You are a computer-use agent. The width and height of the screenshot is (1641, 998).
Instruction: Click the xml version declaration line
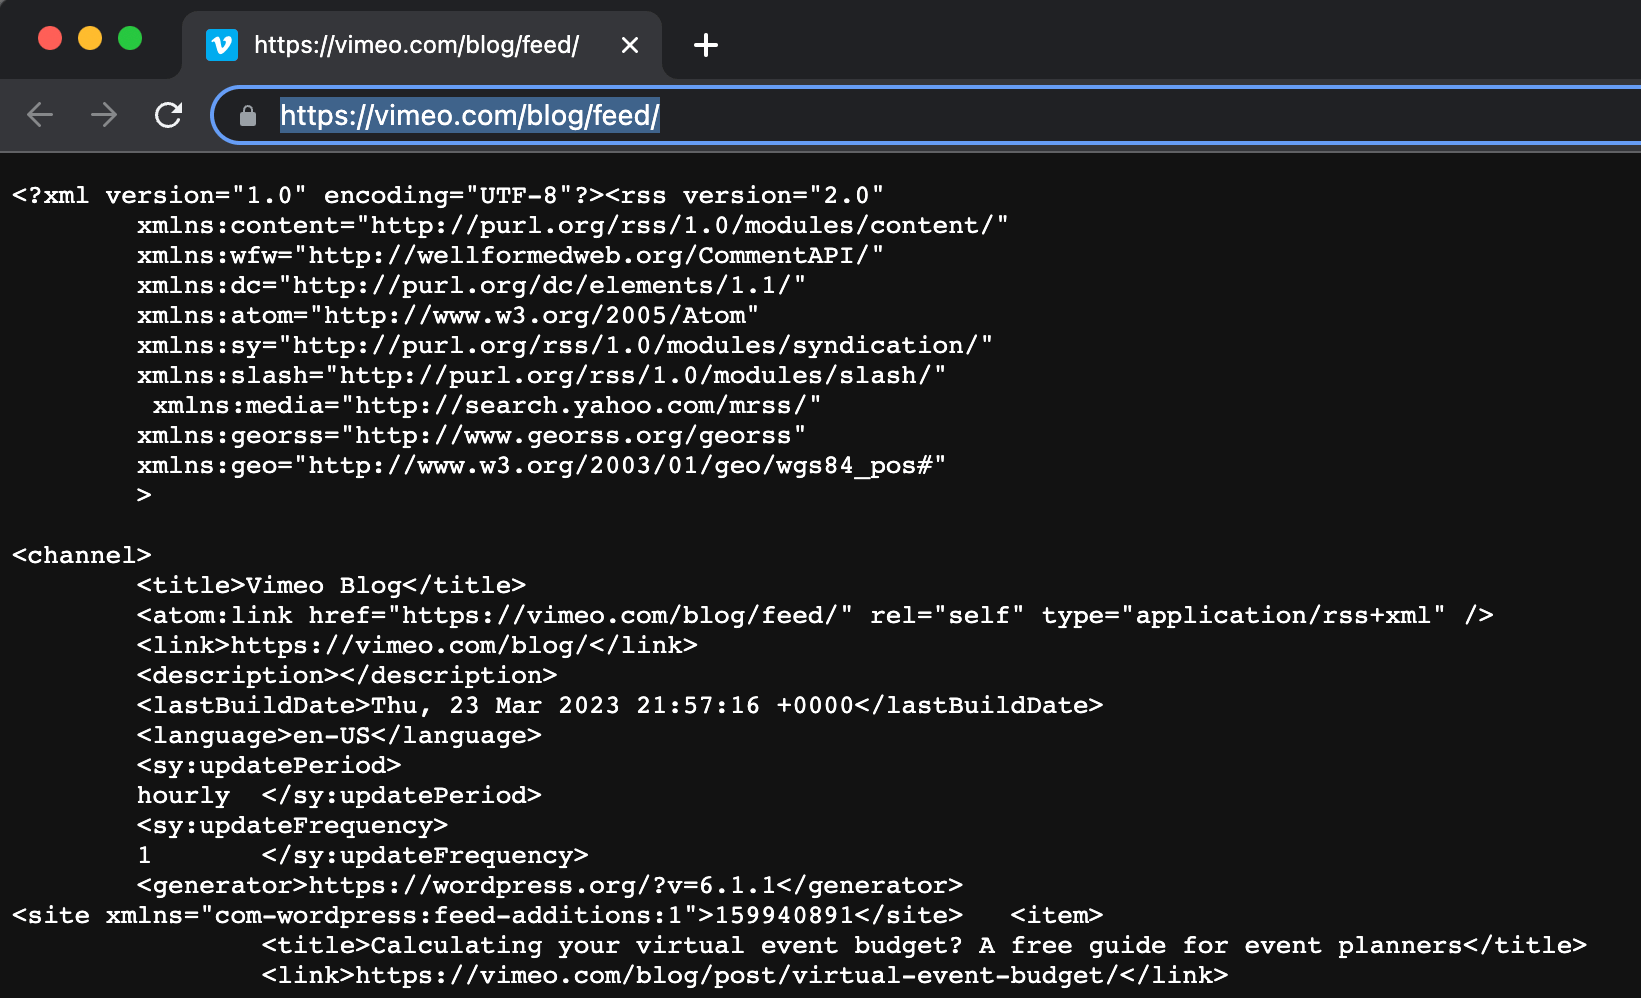[448, 195]
